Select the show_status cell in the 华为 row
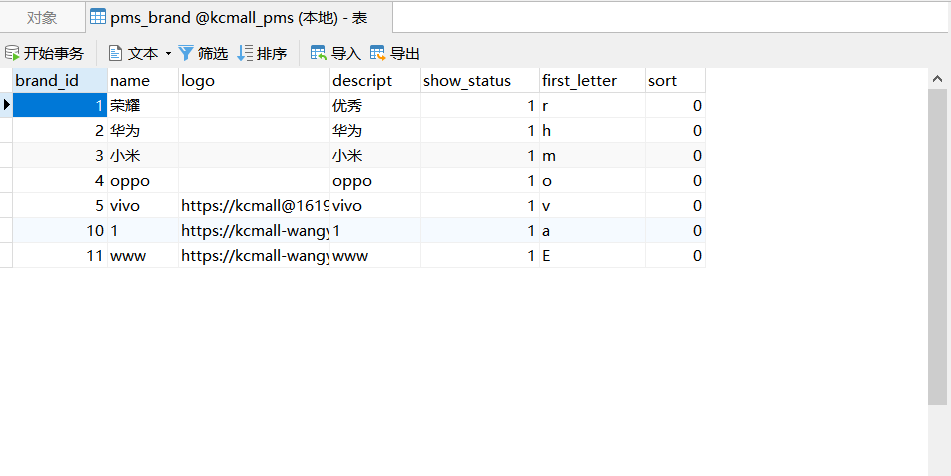This screenshot has height=476, width=951. pyautogui.click(x=480, y=130)
